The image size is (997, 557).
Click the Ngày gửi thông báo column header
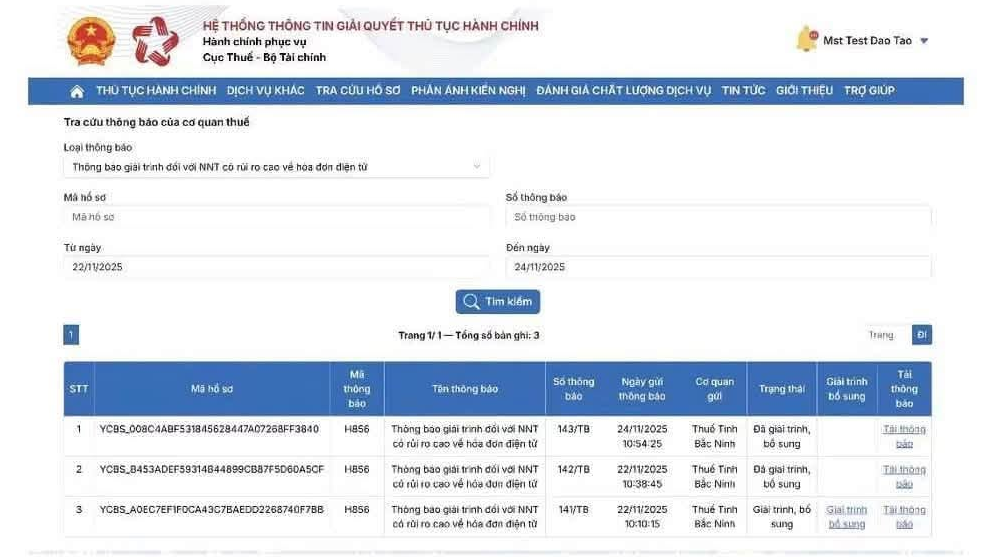coord(642,389)
